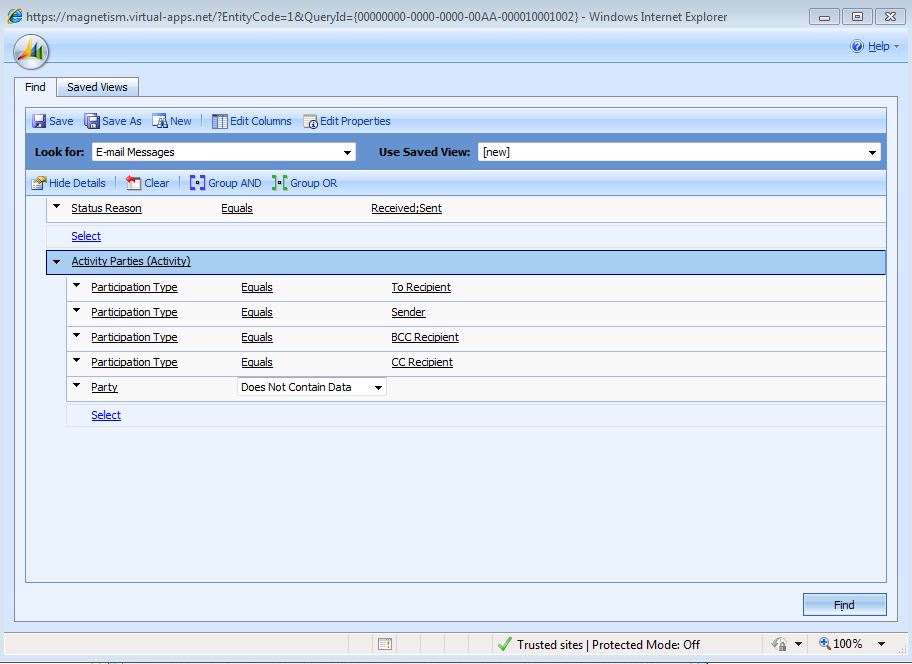The width and height of the screenshot is (912, 664).
Task: Switch to the Saved Views tab
Action: [x=97, y=87]
